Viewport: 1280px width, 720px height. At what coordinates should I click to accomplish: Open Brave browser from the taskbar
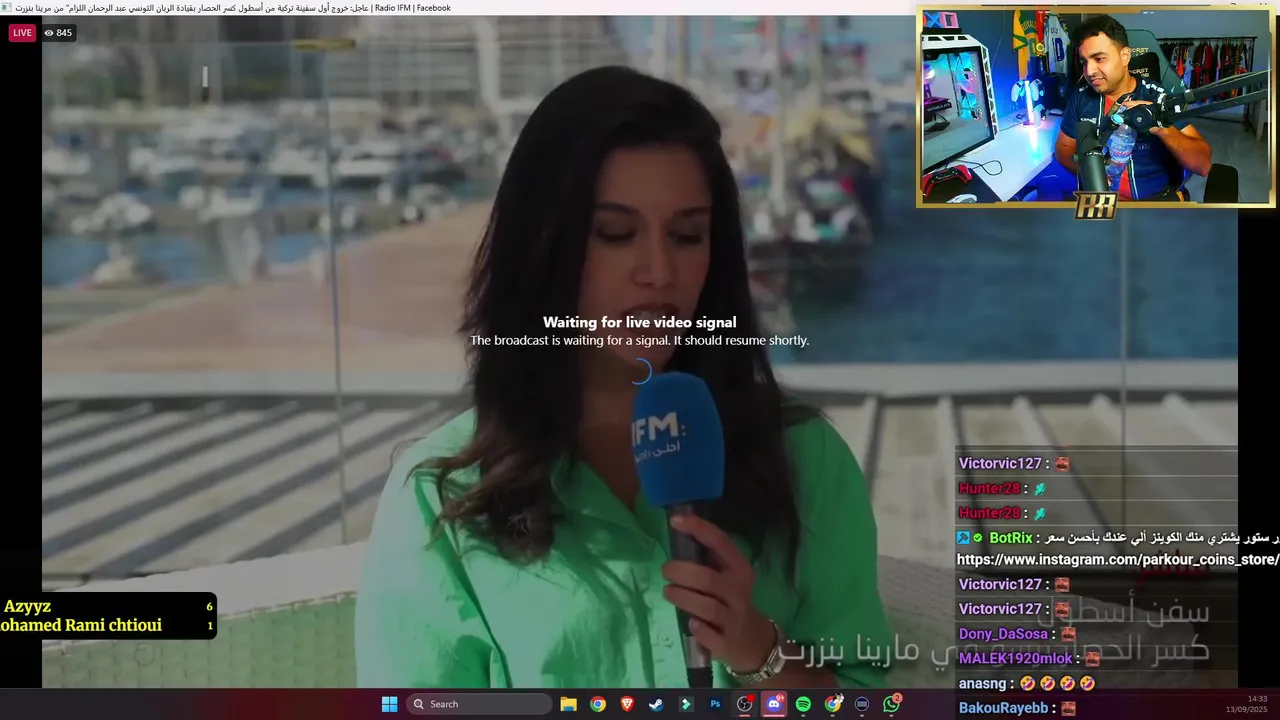[x=627, y=704]
